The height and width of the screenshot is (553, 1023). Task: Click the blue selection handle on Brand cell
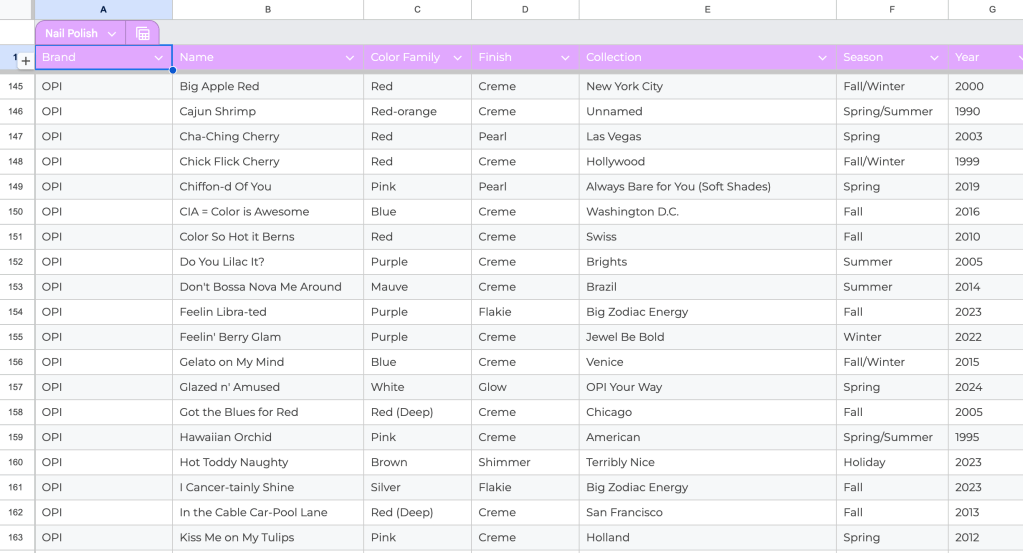click(172, 70)
